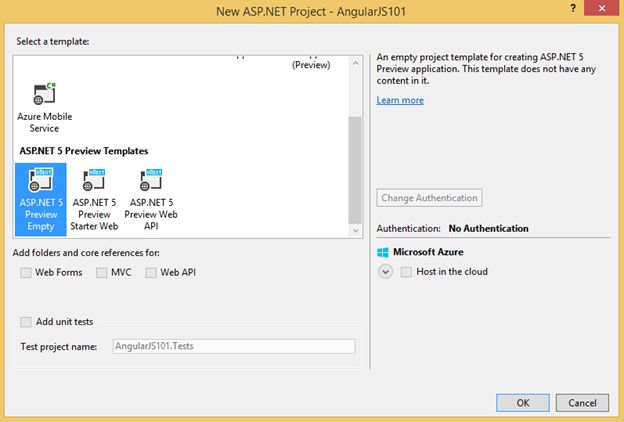Open the Learn more link
Viewport: 624px width, 422px height.
[400, 100]
